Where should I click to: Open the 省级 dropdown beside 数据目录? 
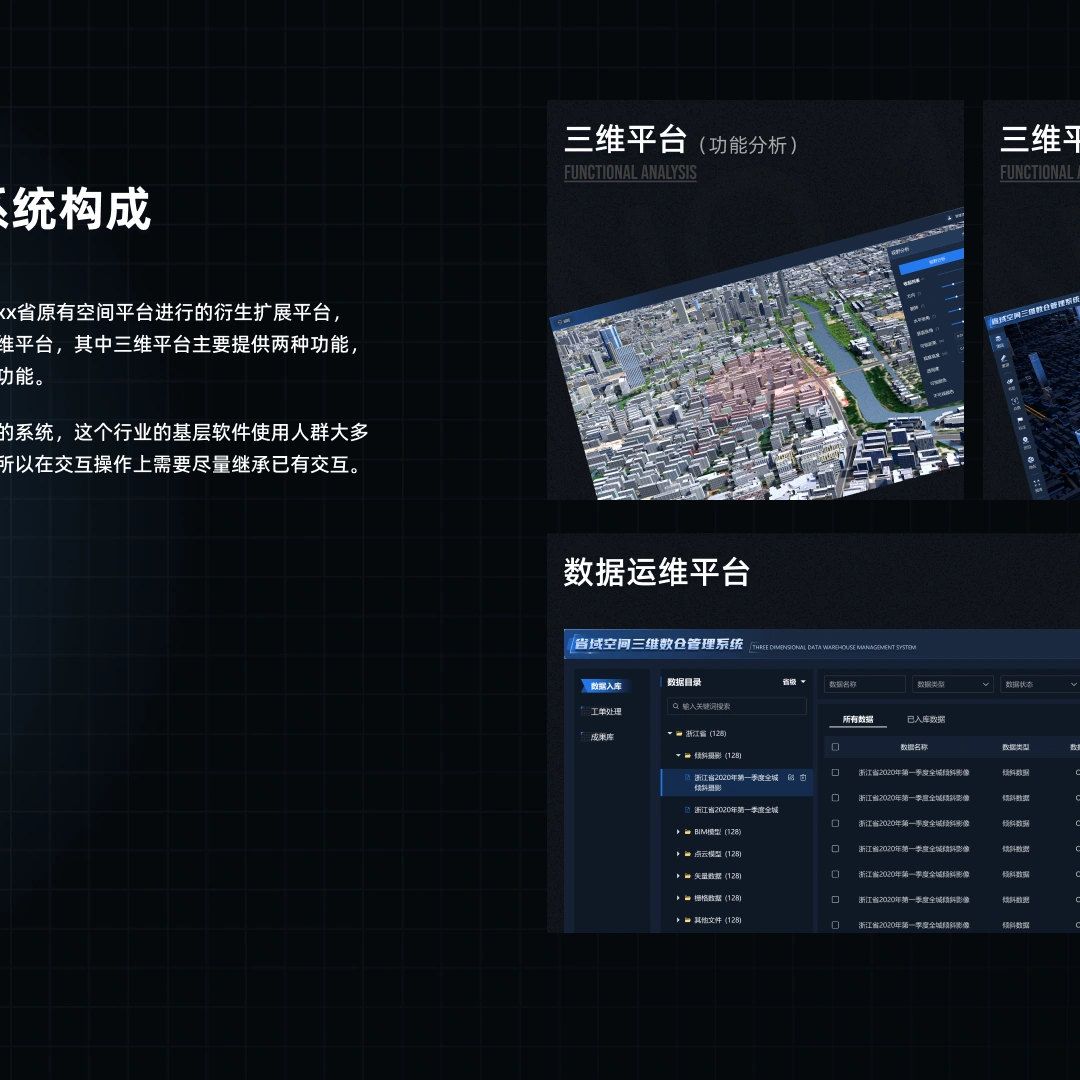794,682
